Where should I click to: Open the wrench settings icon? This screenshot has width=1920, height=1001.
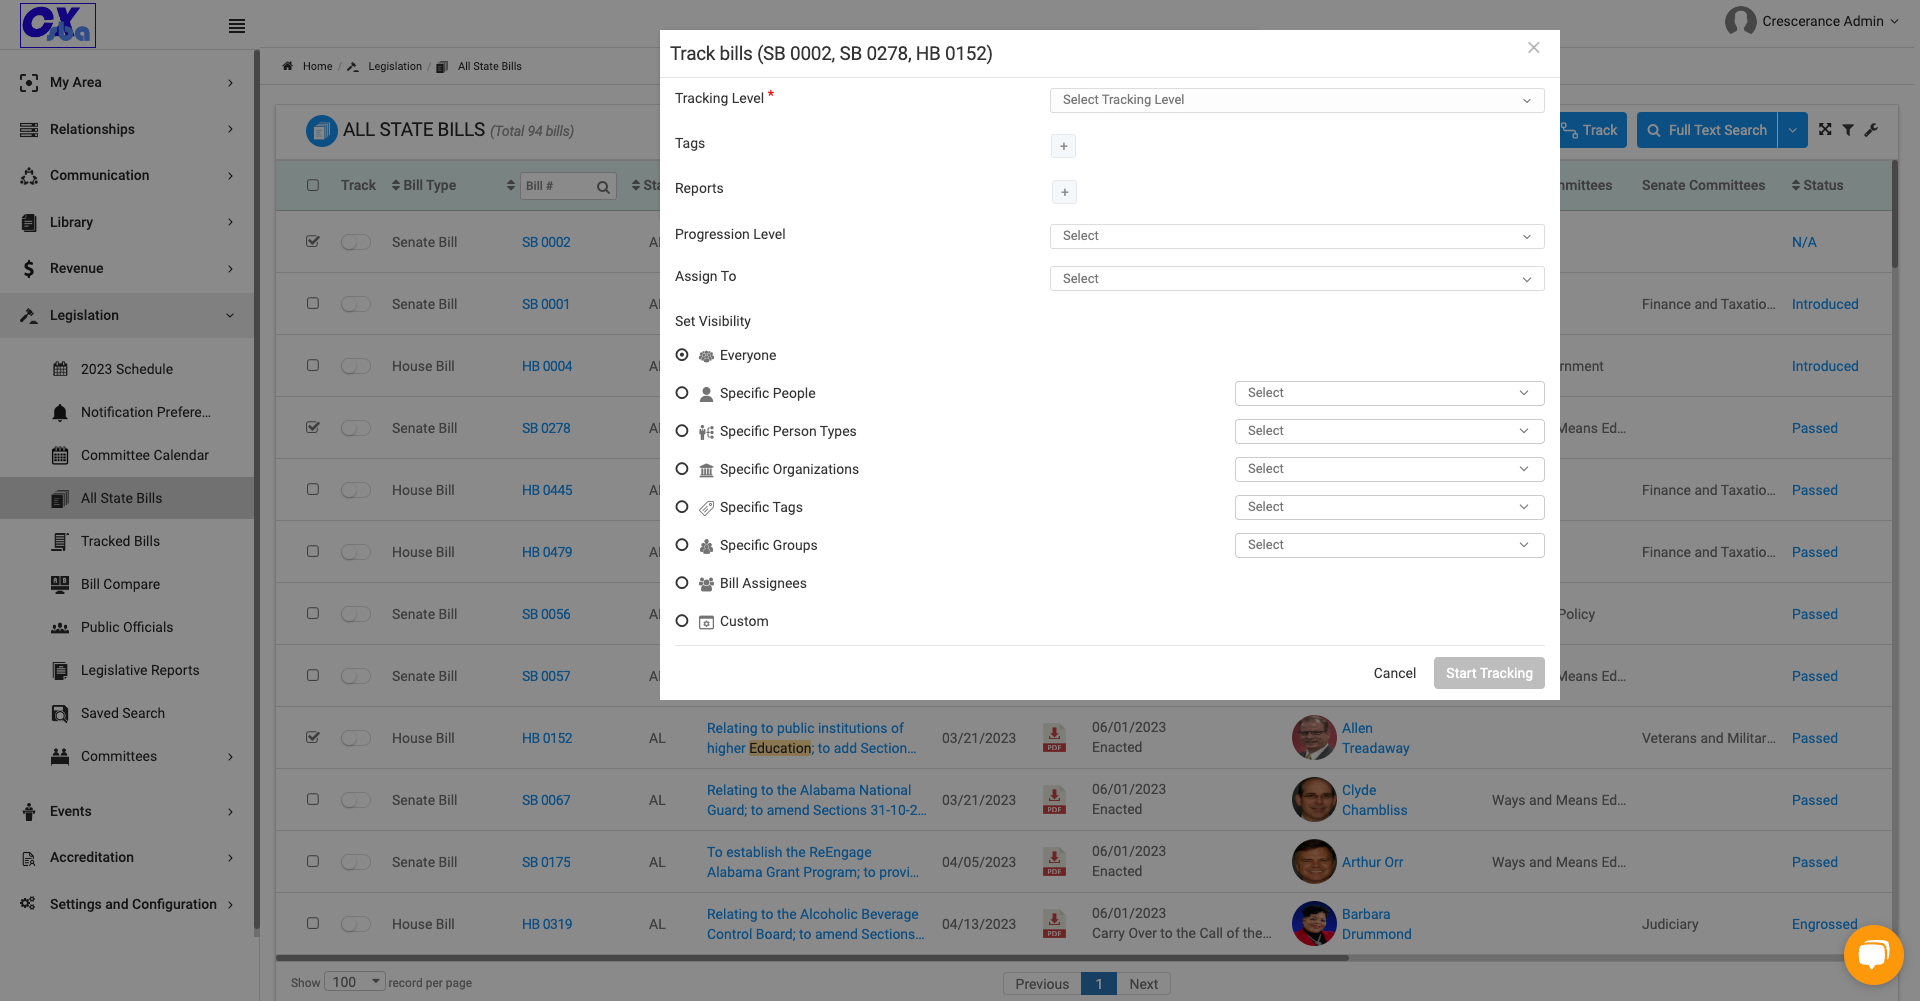click(1871, 130)
